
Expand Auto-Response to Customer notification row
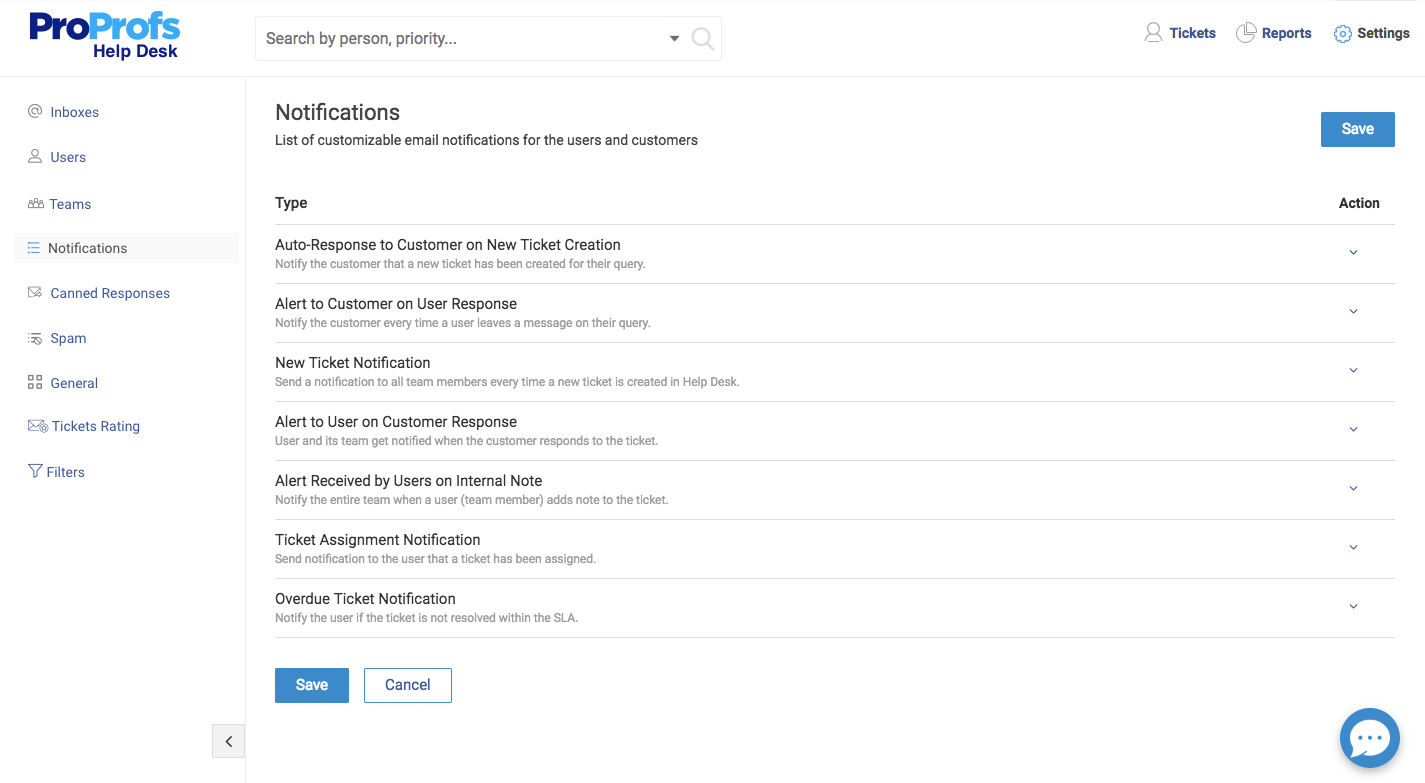coord(1353,253)
